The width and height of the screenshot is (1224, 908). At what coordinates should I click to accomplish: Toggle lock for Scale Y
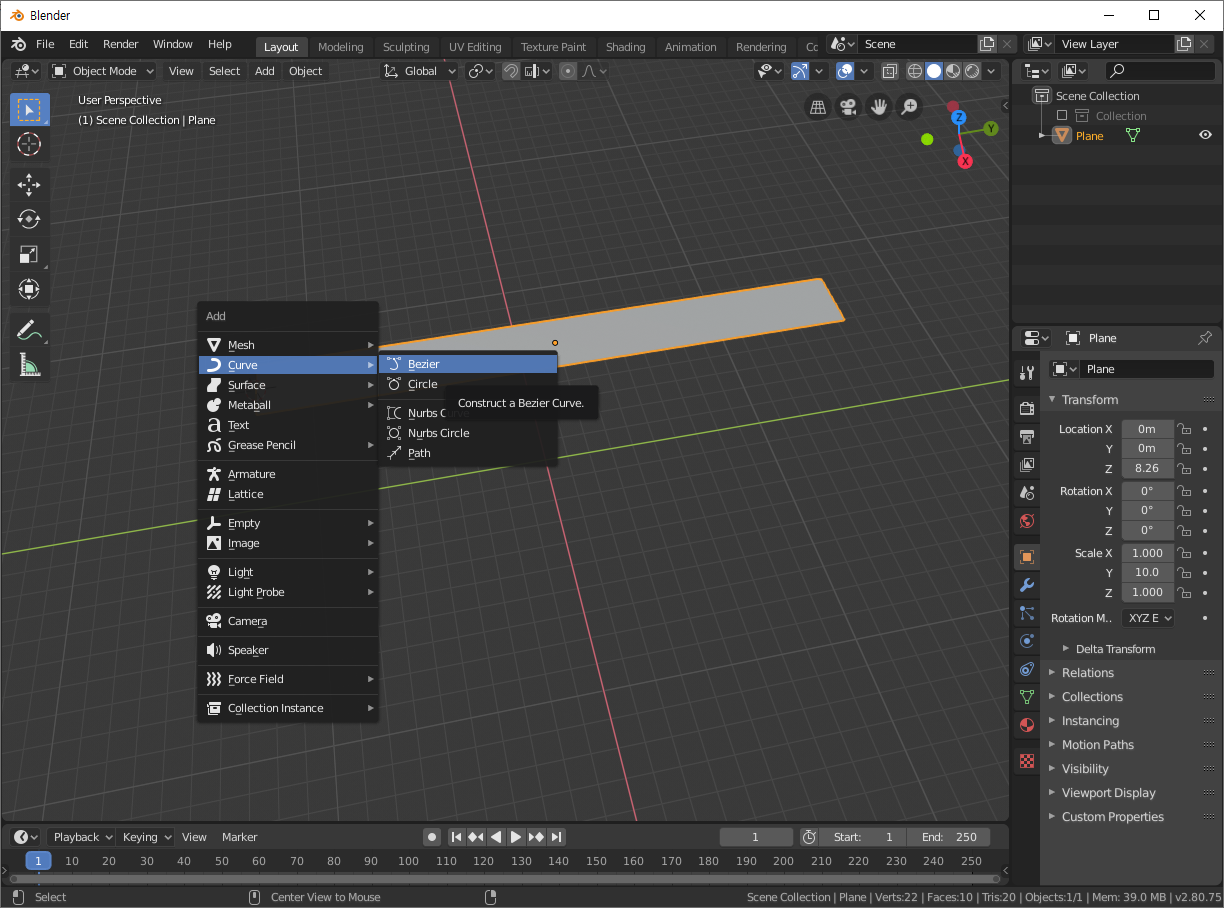(x=1184, y=573)
